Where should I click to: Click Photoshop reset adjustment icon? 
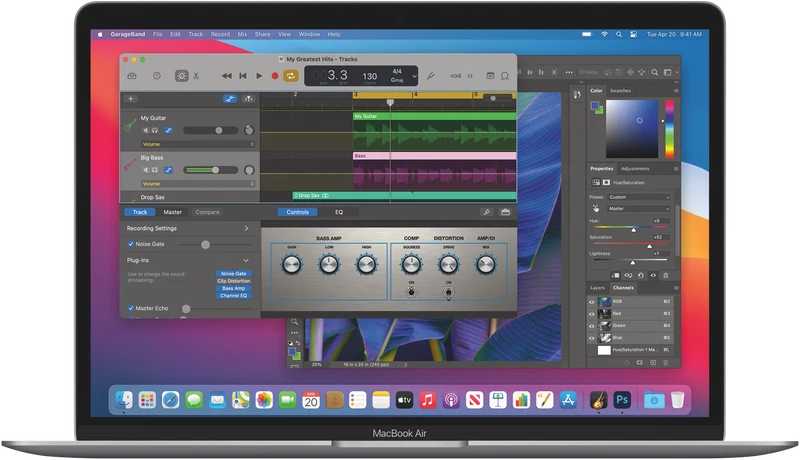click(641, 275)
